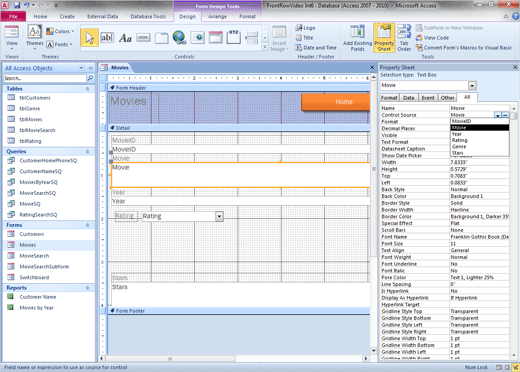
Task: Switch to Create ribbon tab
Action: click(x=67, y=16)
